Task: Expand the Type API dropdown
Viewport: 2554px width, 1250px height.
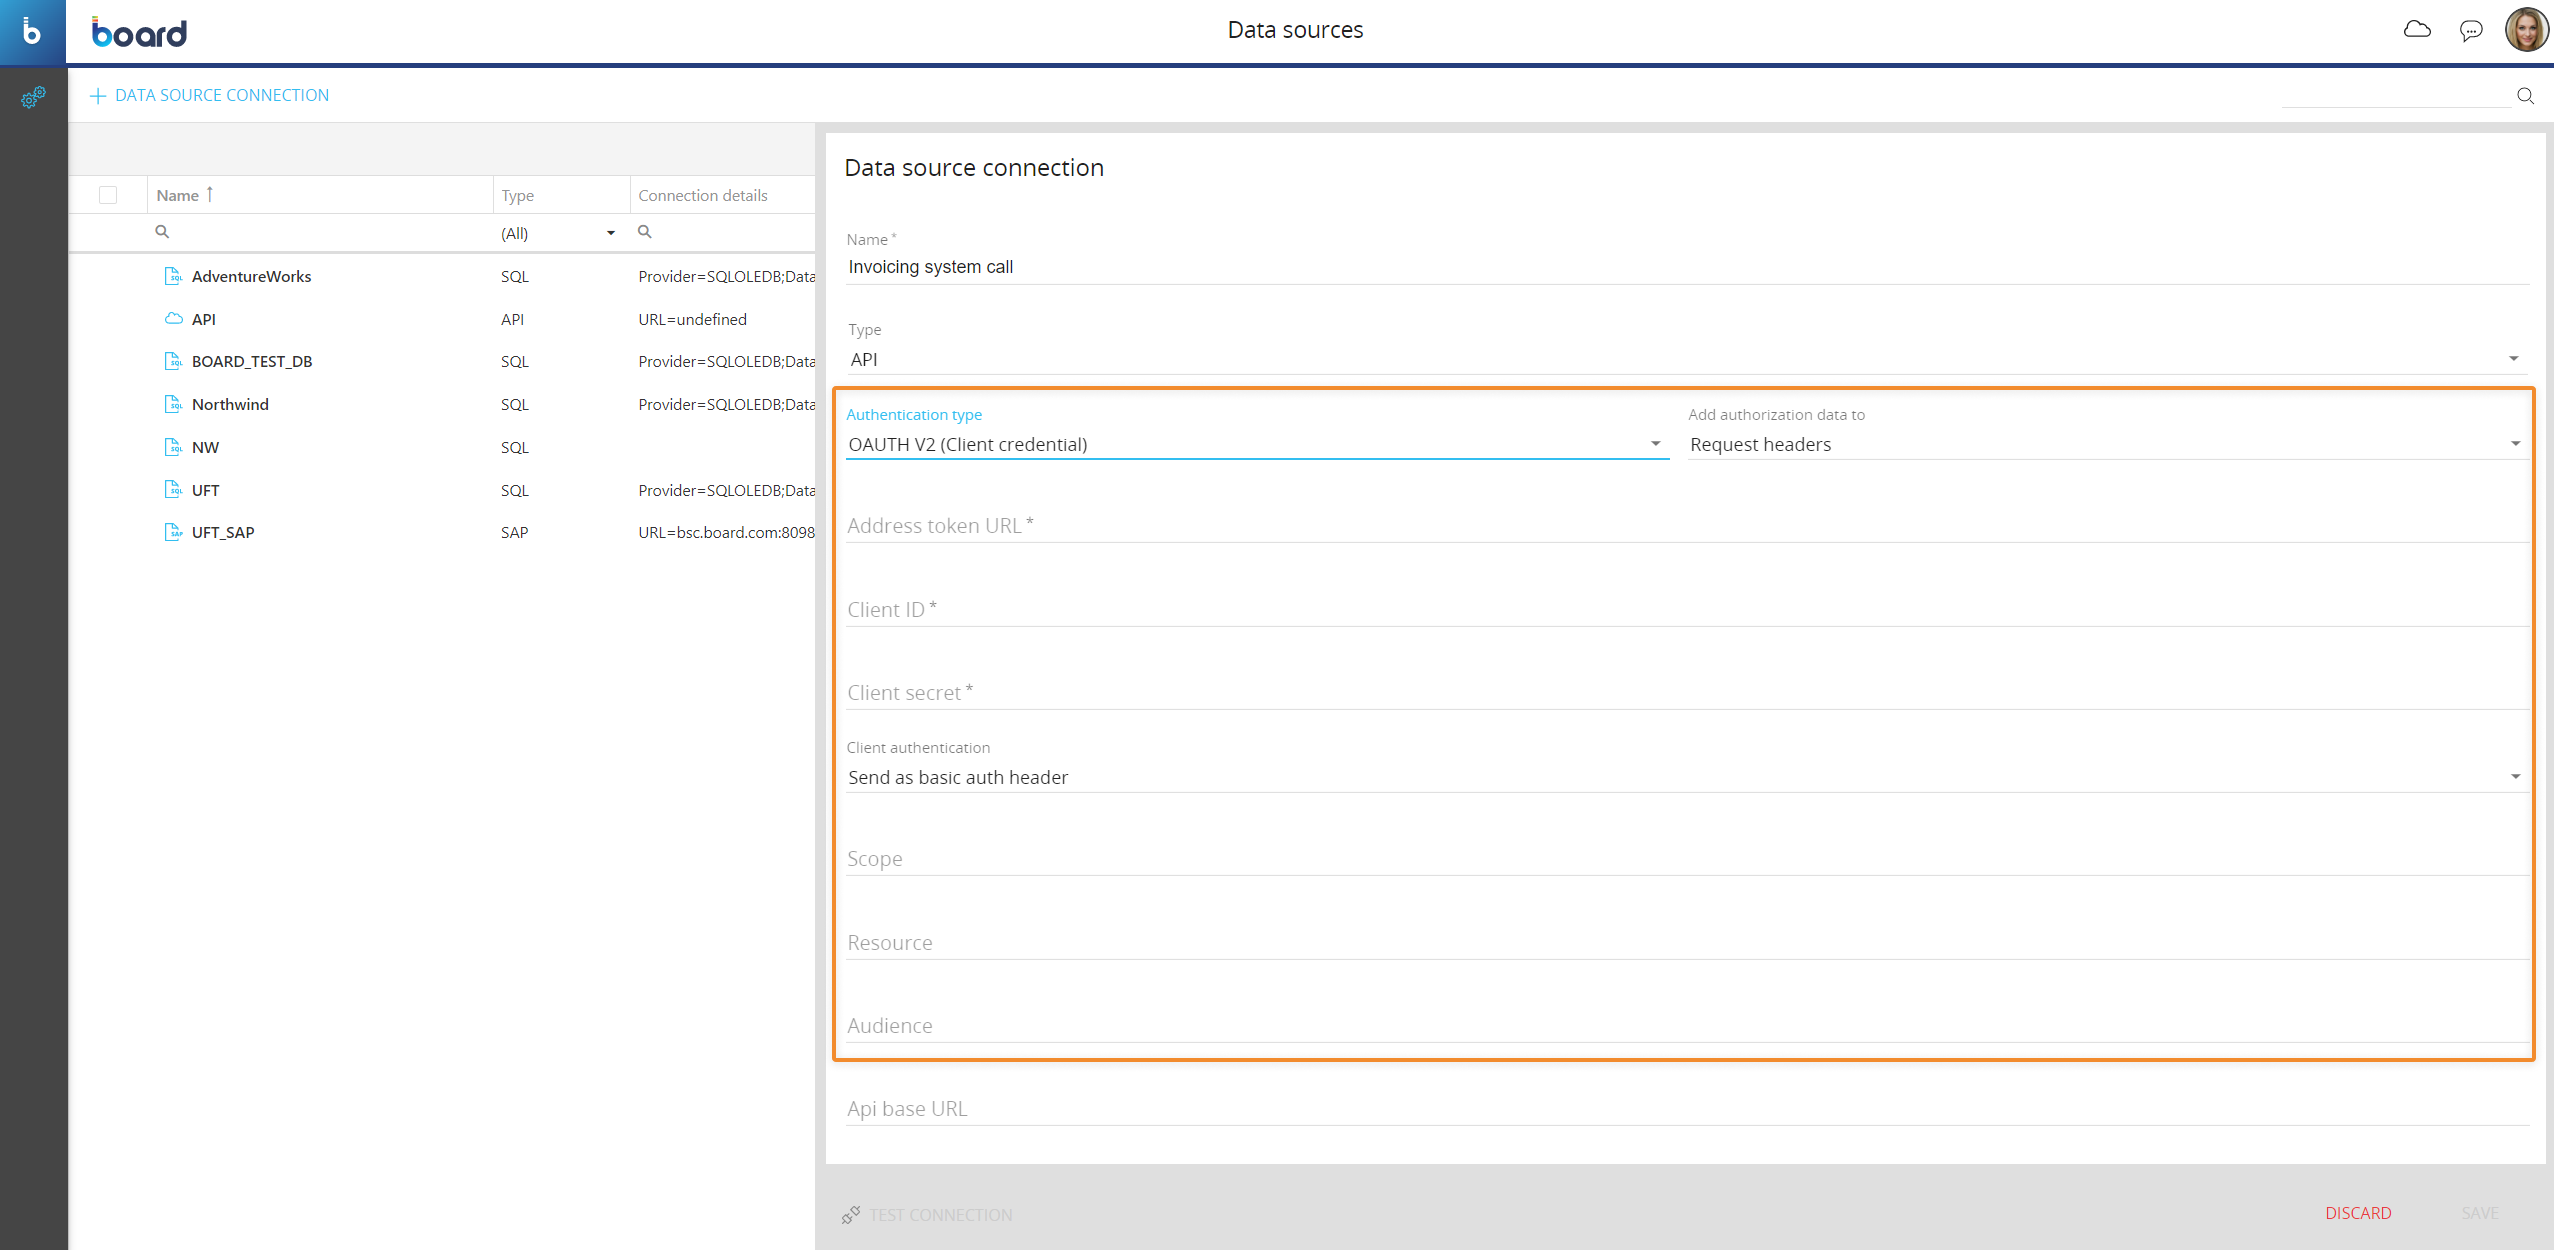Action: point(1687,359)
